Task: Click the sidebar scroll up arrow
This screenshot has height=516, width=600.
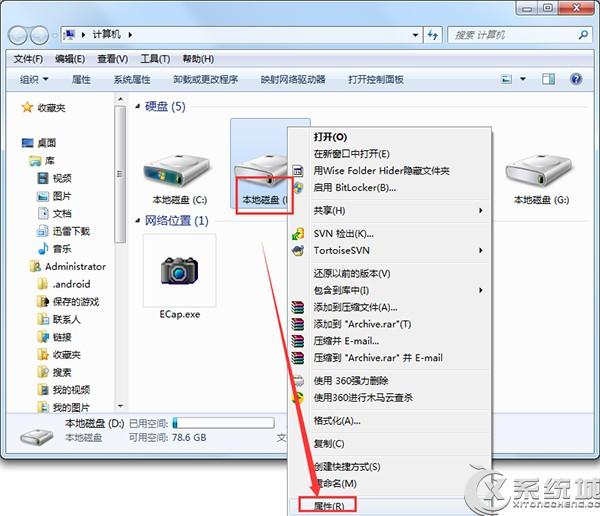Action: click(x=121, y=99)
